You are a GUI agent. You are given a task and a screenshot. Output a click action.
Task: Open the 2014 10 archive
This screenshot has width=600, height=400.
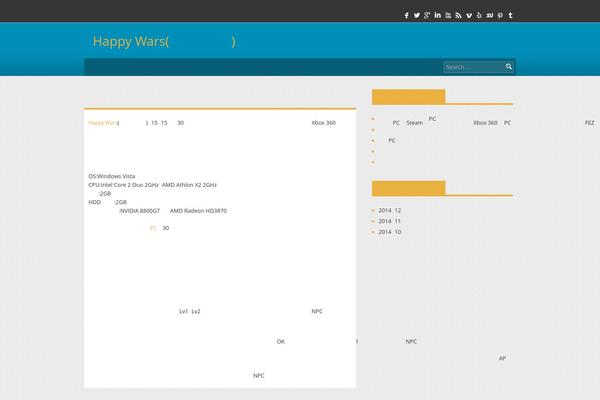390,232
